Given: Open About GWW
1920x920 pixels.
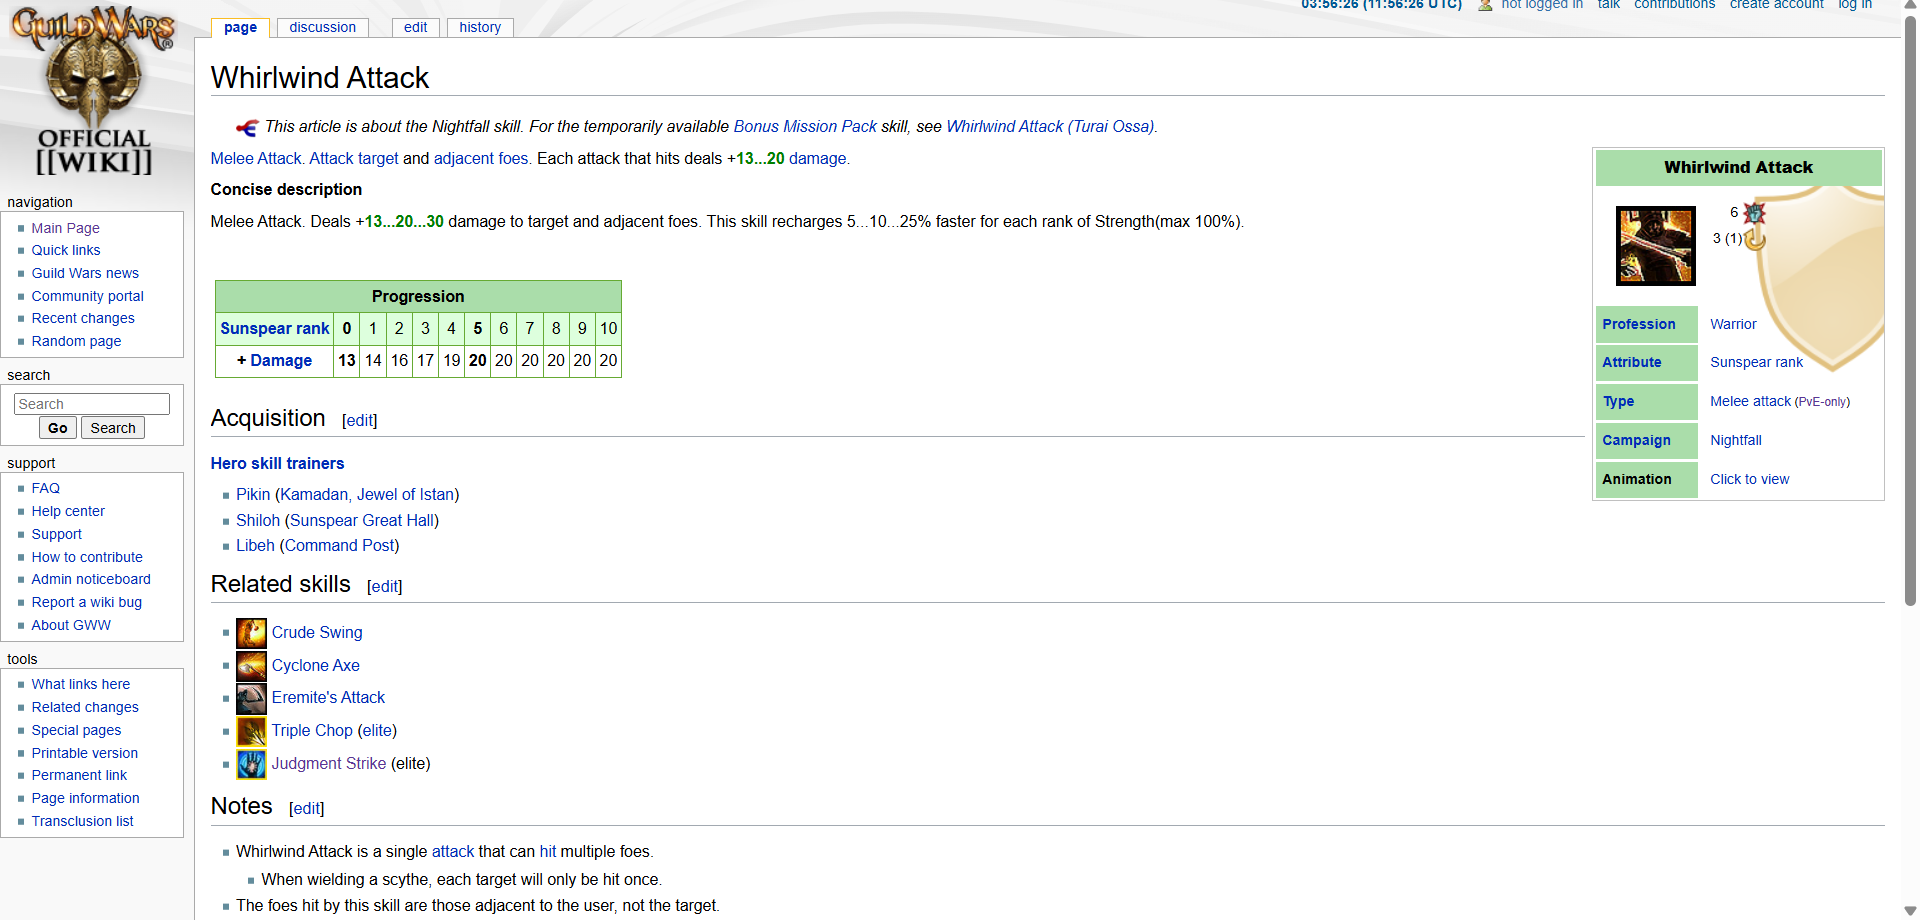Looking at the screenshot, I should (x=71, y=625).
